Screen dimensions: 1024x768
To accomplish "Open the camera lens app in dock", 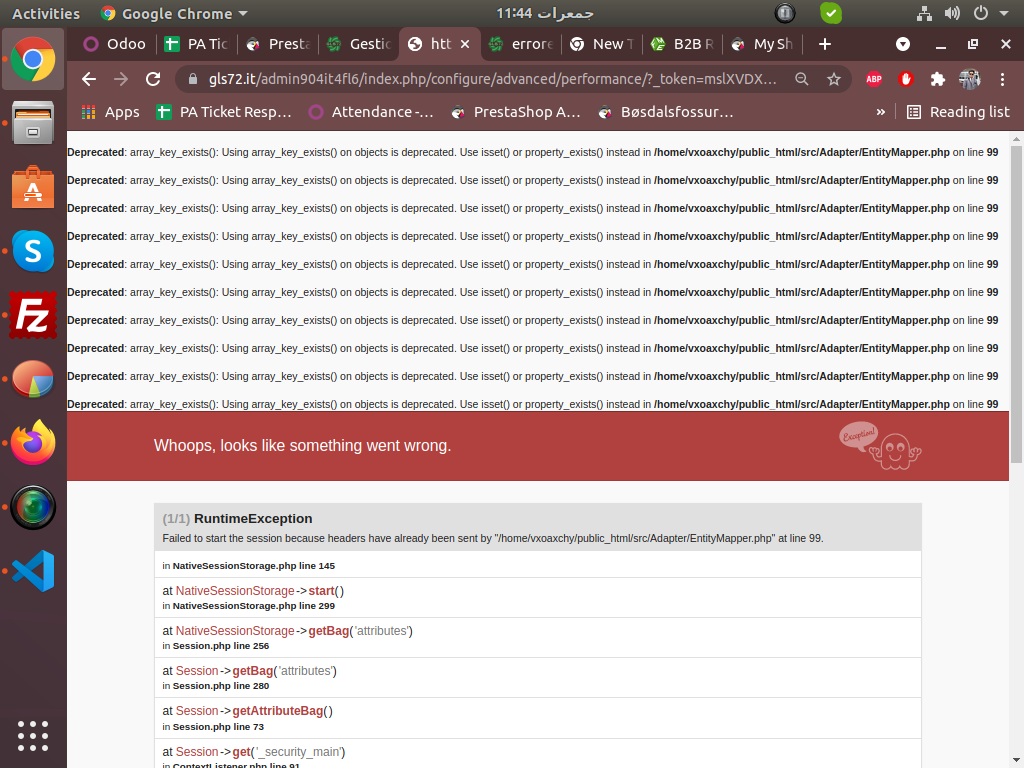I will click(33, 507).
